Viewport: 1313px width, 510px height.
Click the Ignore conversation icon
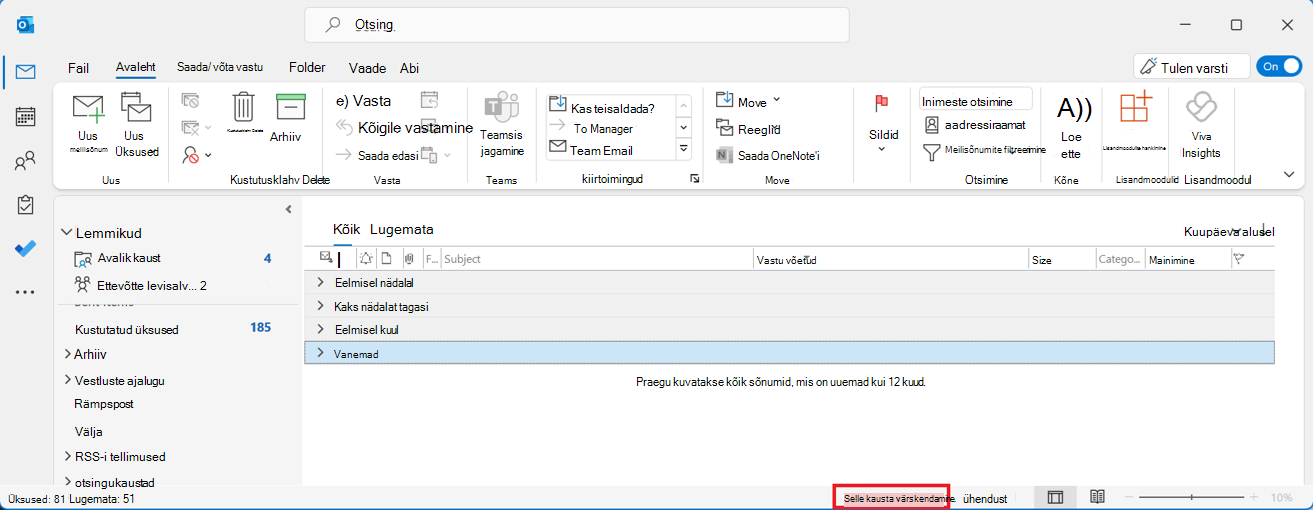[190, 100]
